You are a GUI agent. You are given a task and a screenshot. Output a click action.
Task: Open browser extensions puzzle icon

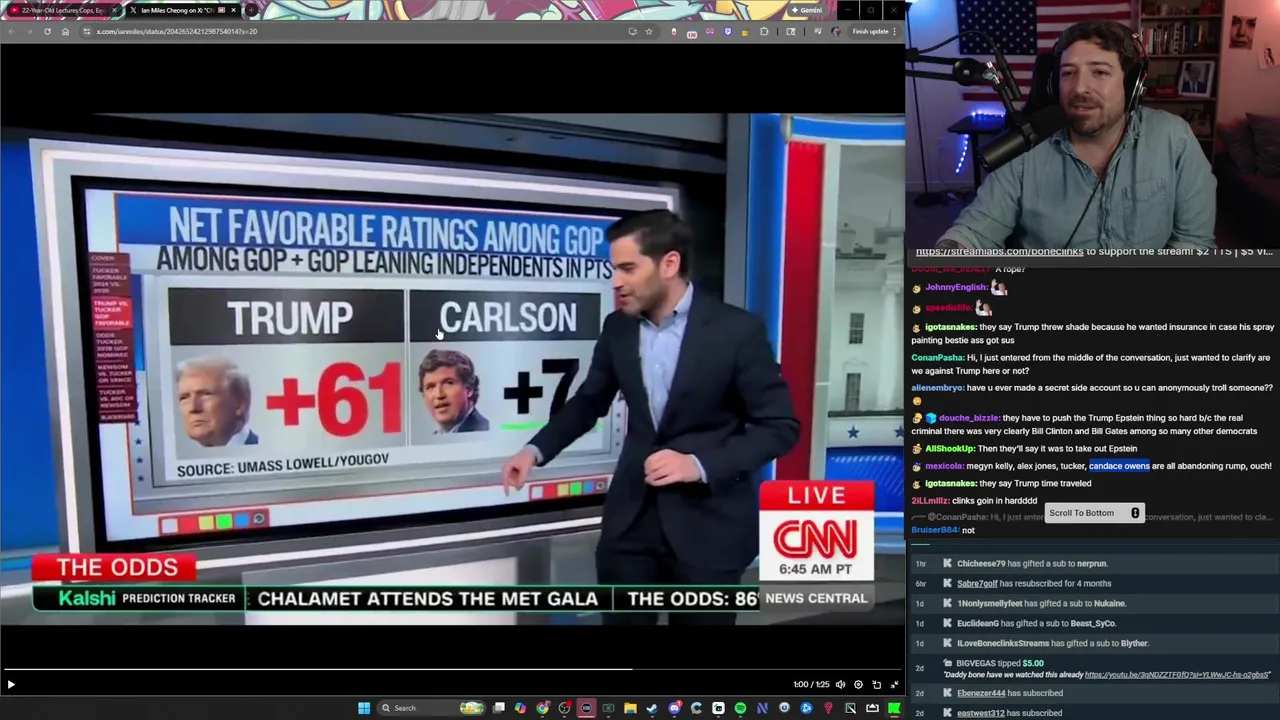(x=764, y=31)
